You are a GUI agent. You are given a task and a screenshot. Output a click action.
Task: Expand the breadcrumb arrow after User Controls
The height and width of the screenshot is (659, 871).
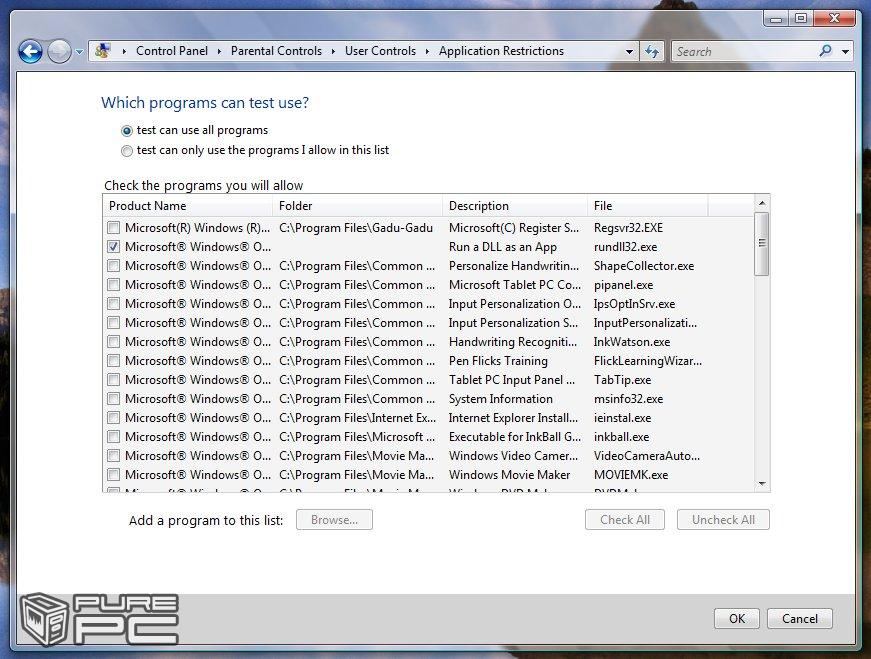point(427,51)
